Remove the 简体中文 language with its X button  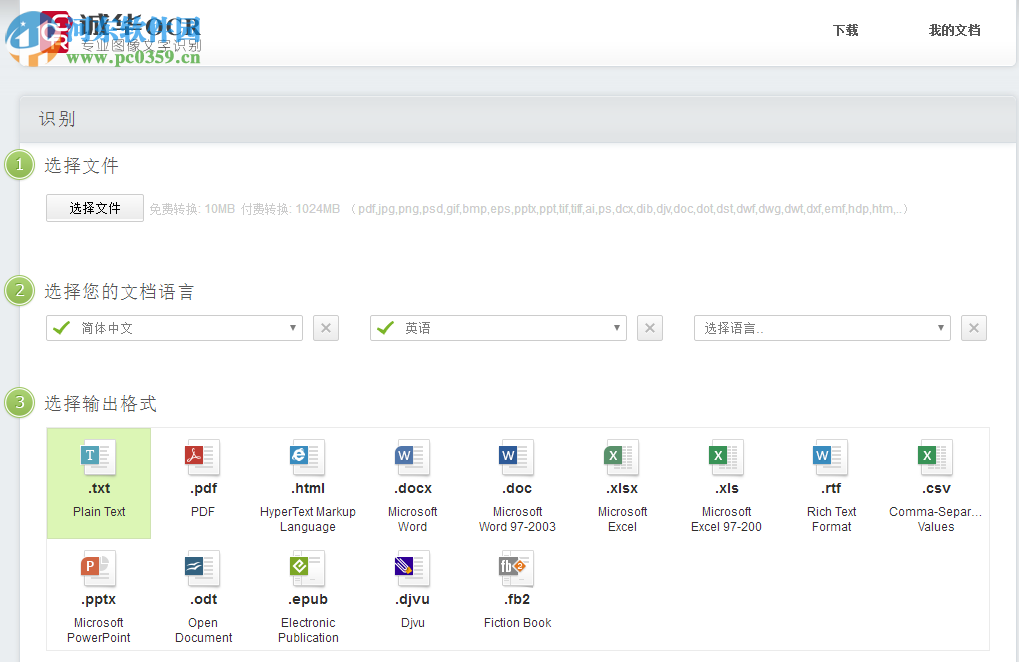pyautogui.click(x=326, y=328)
